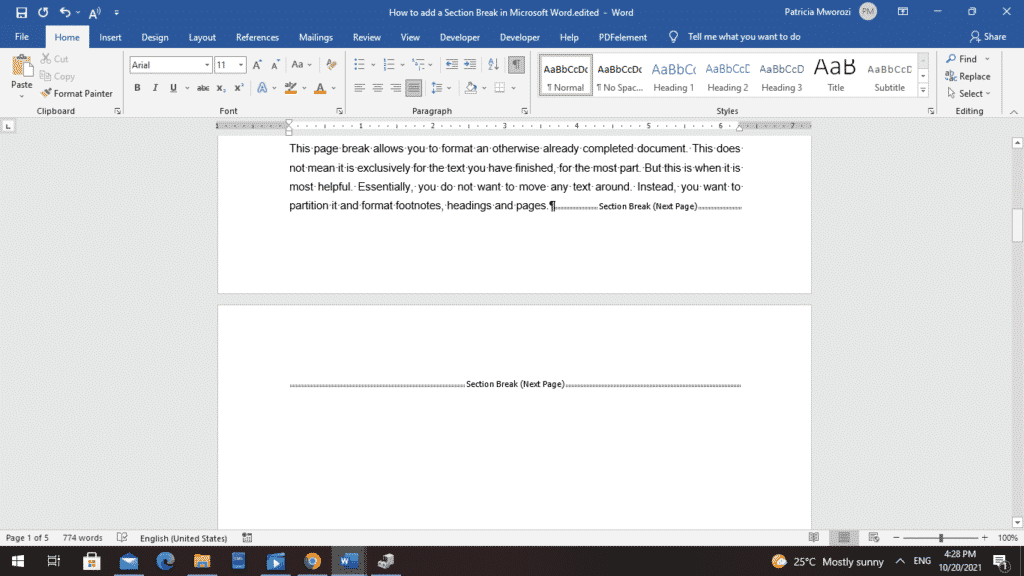Switch to Read Mode view

pos(814,537)
